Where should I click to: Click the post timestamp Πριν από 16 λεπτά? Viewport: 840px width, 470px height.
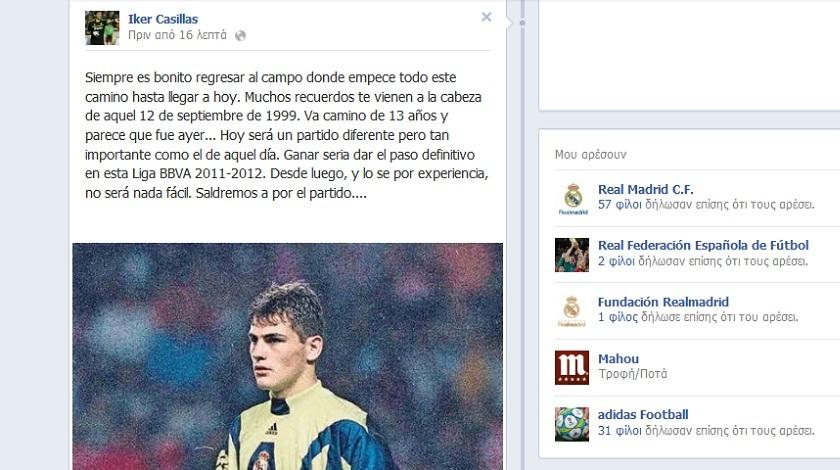click(177, 35)
